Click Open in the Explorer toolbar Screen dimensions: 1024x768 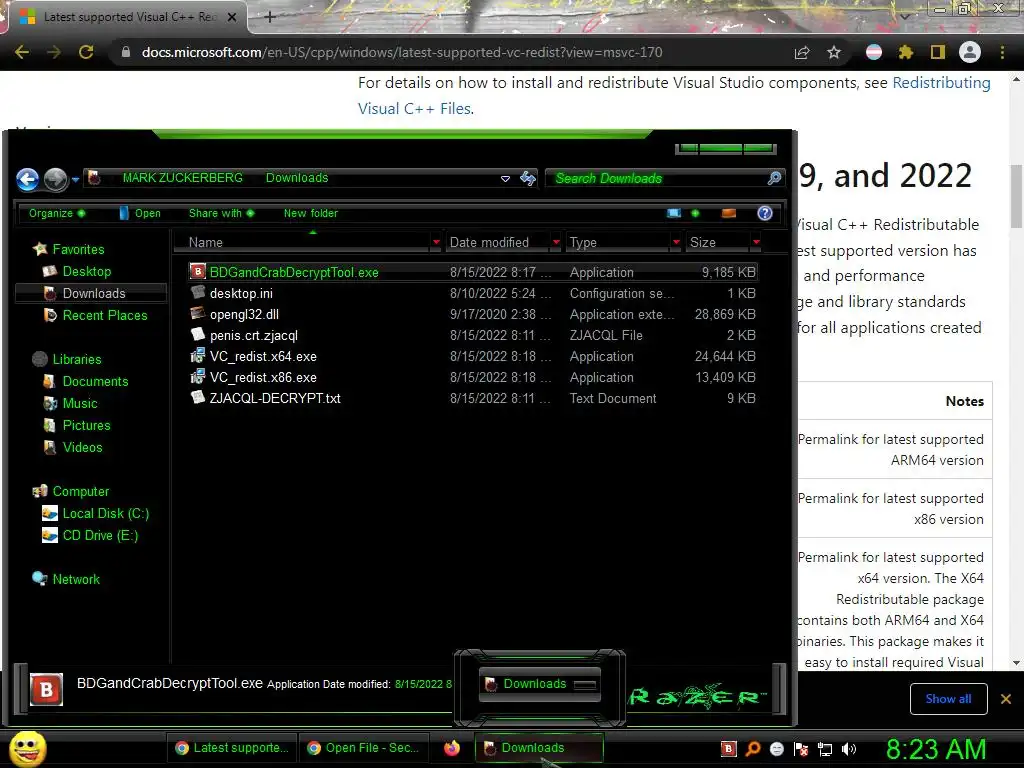coord(140,213)
